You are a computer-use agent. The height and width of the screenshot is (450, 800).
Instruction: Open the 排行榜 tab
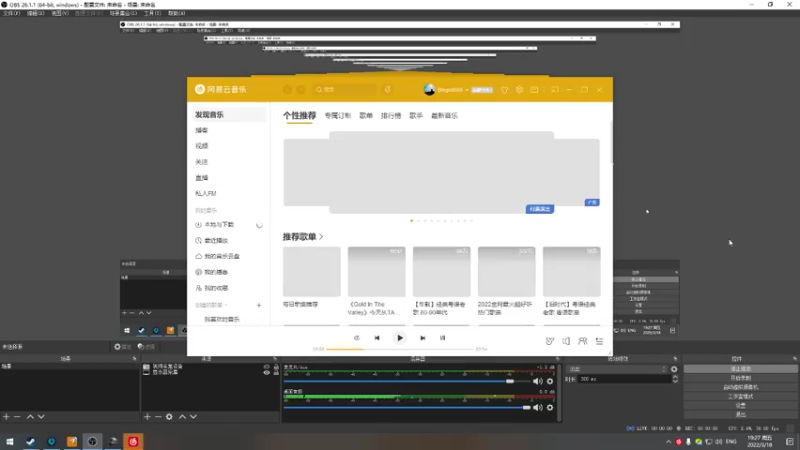(391, 116)
